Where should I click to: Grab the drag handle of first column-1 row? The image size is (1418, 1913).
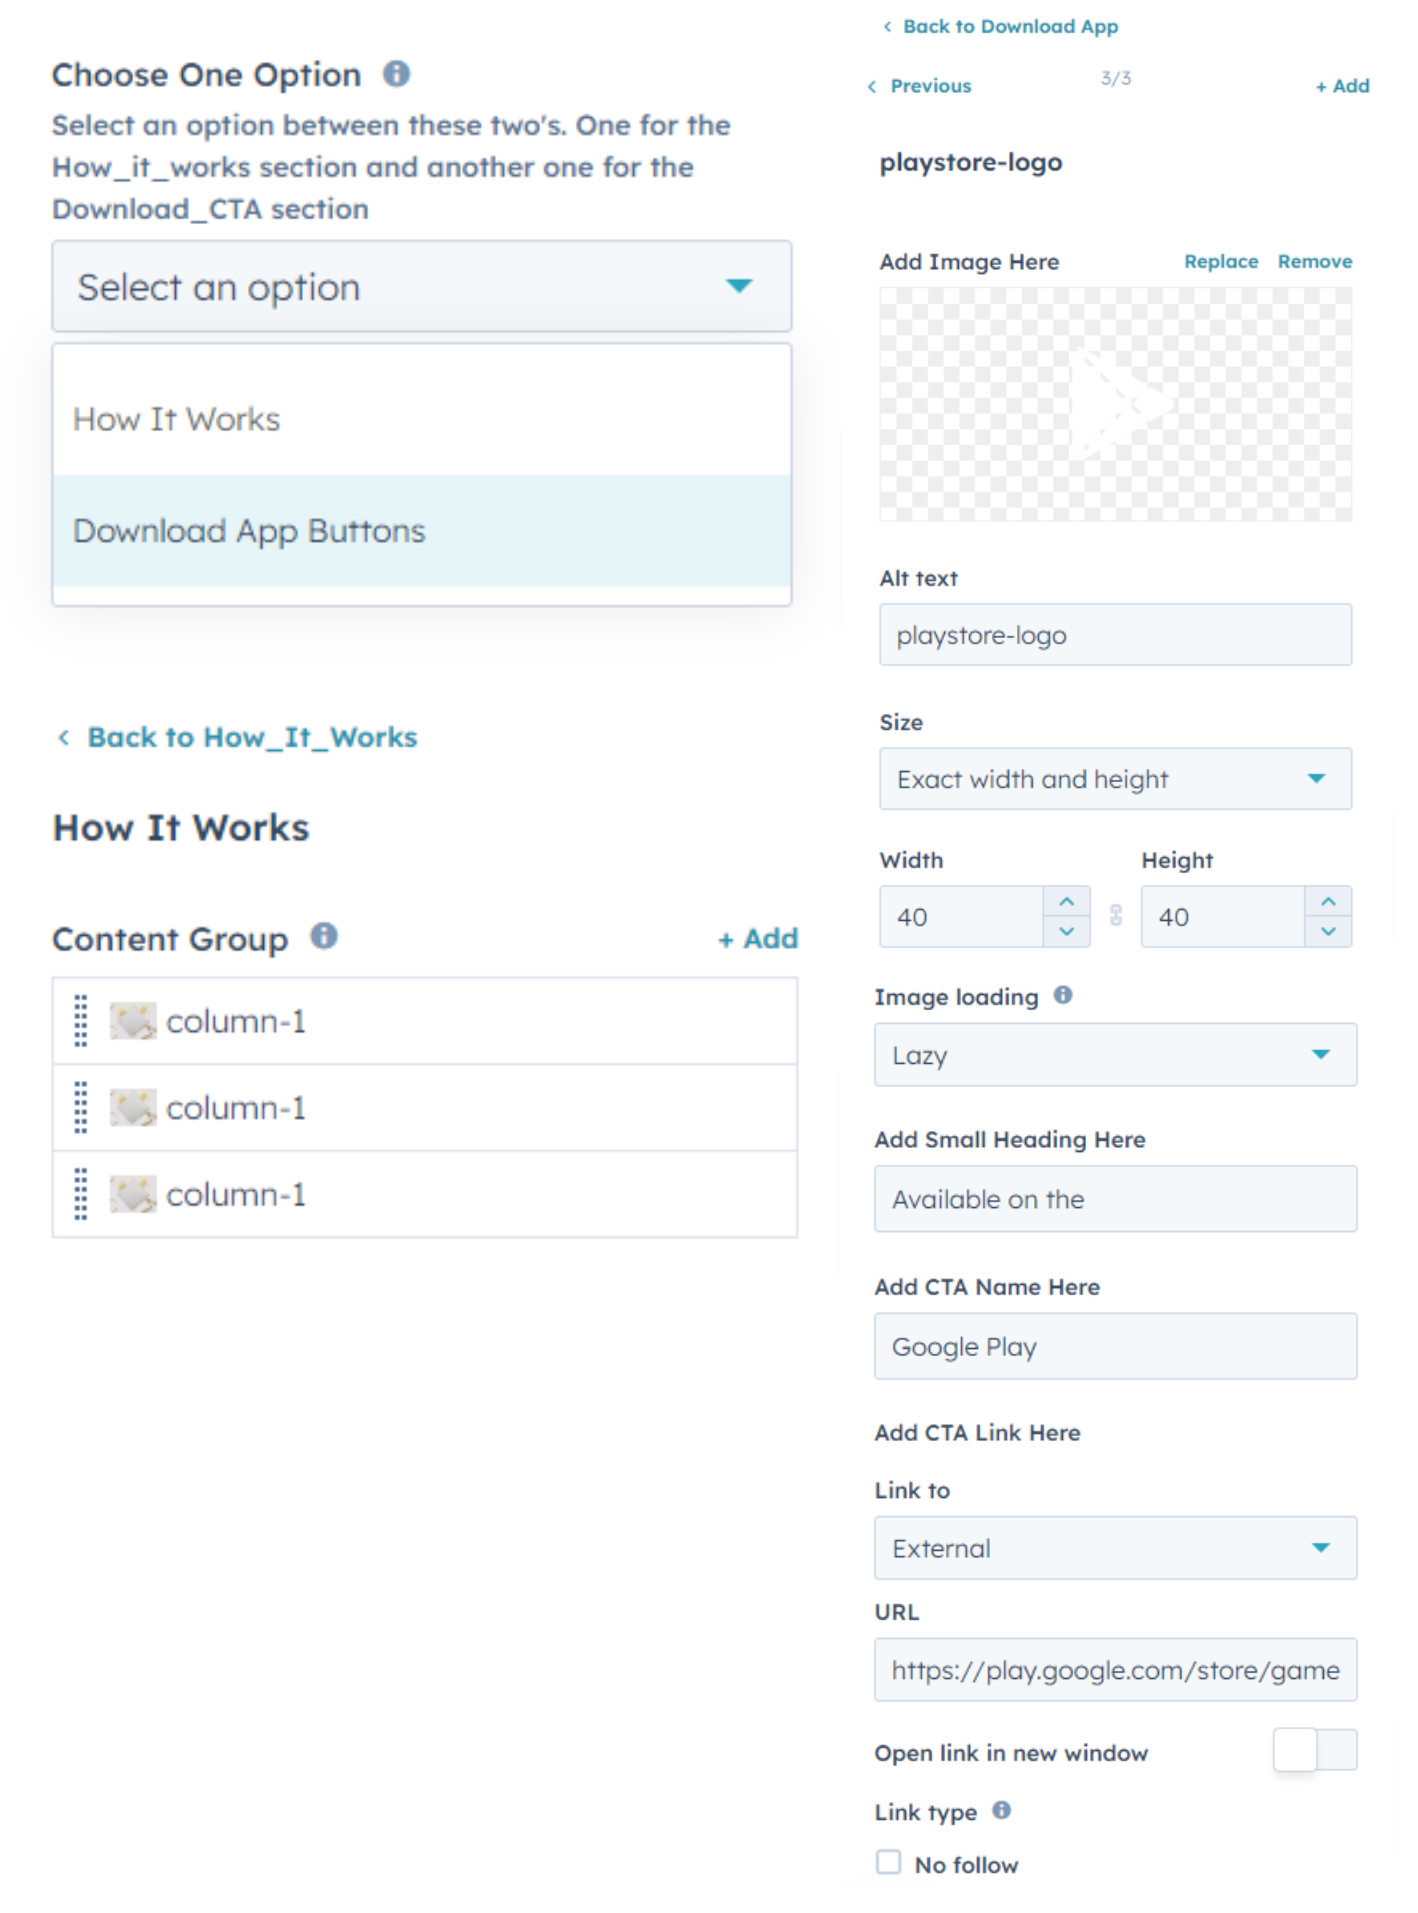pyautogui.click(x=81, y=1021)
